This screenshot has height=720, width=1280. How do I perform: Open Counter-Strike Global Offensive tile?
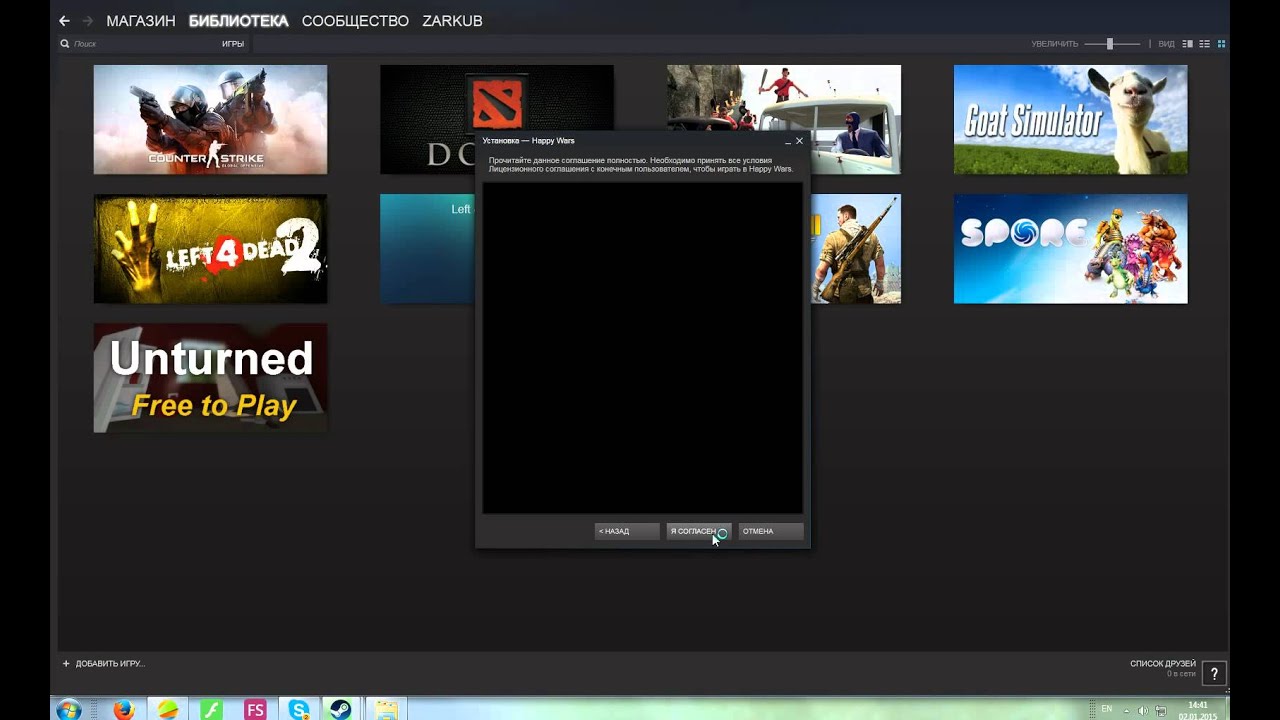tap(210, 120)
